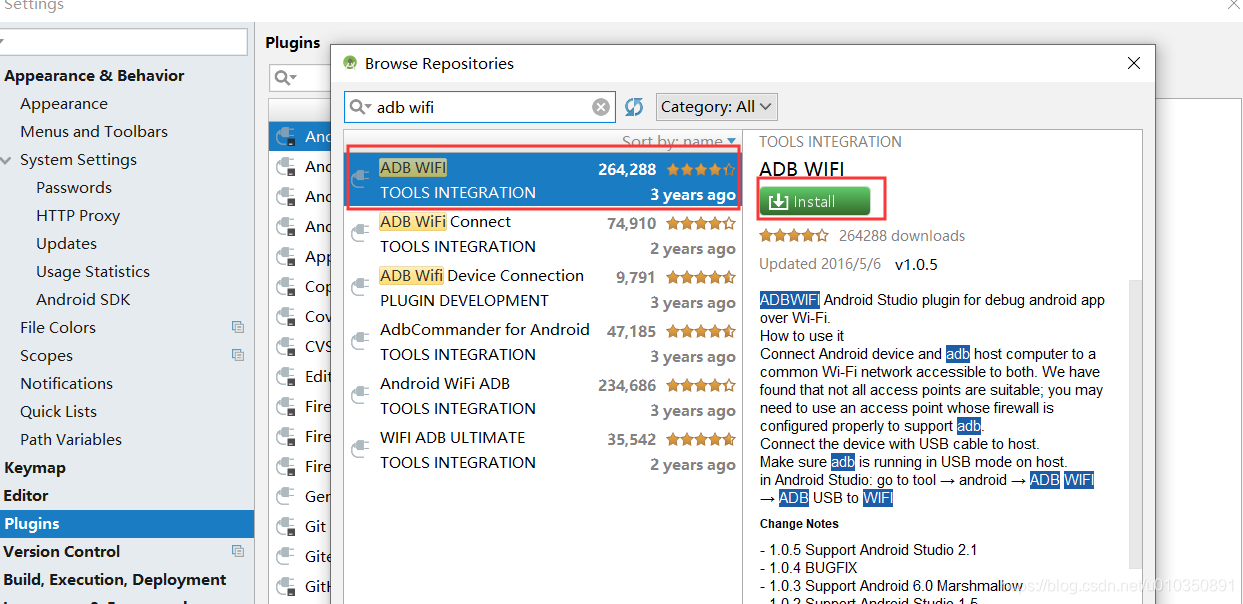Click the WIFI ADB ULTIMATE plug icon
This screenshot has height=604, width=1243.
(360, 450)
